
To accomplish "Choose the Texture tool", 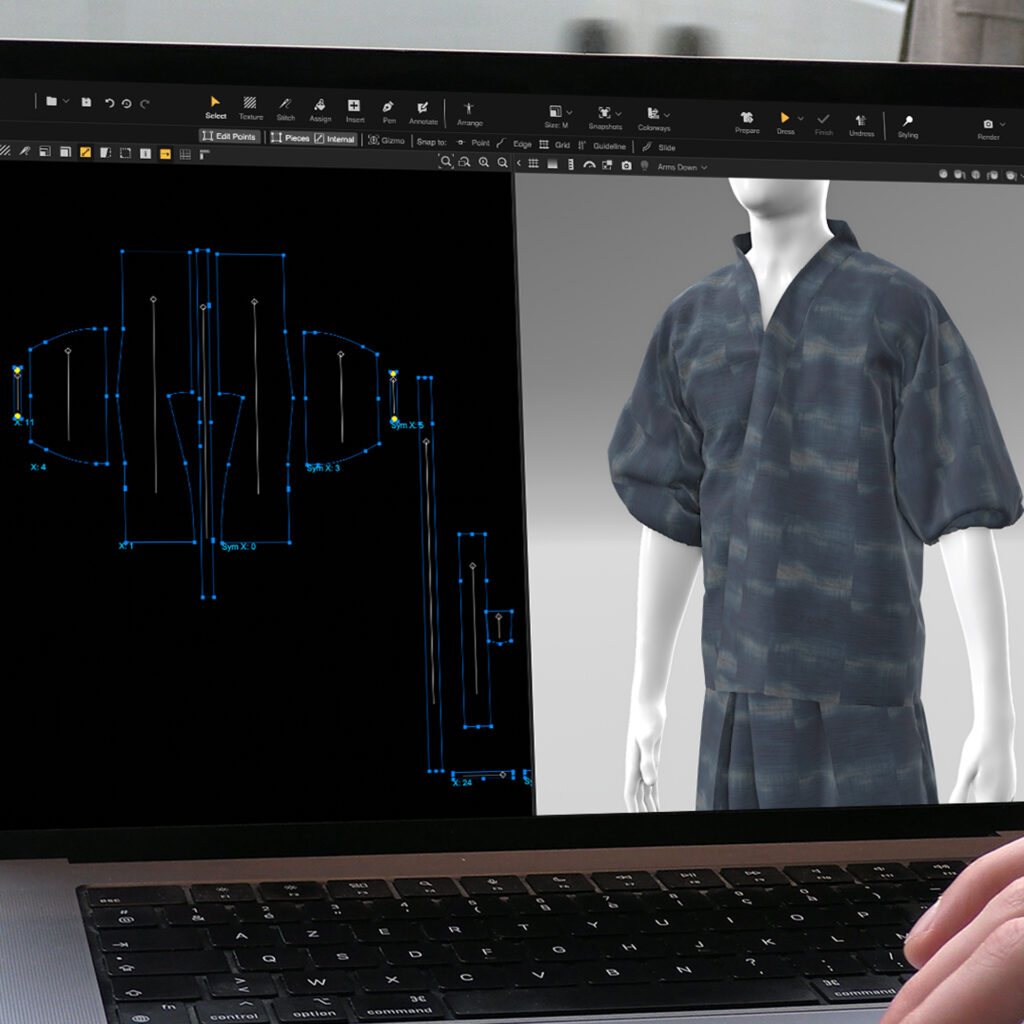I will (x=250, y=108).
